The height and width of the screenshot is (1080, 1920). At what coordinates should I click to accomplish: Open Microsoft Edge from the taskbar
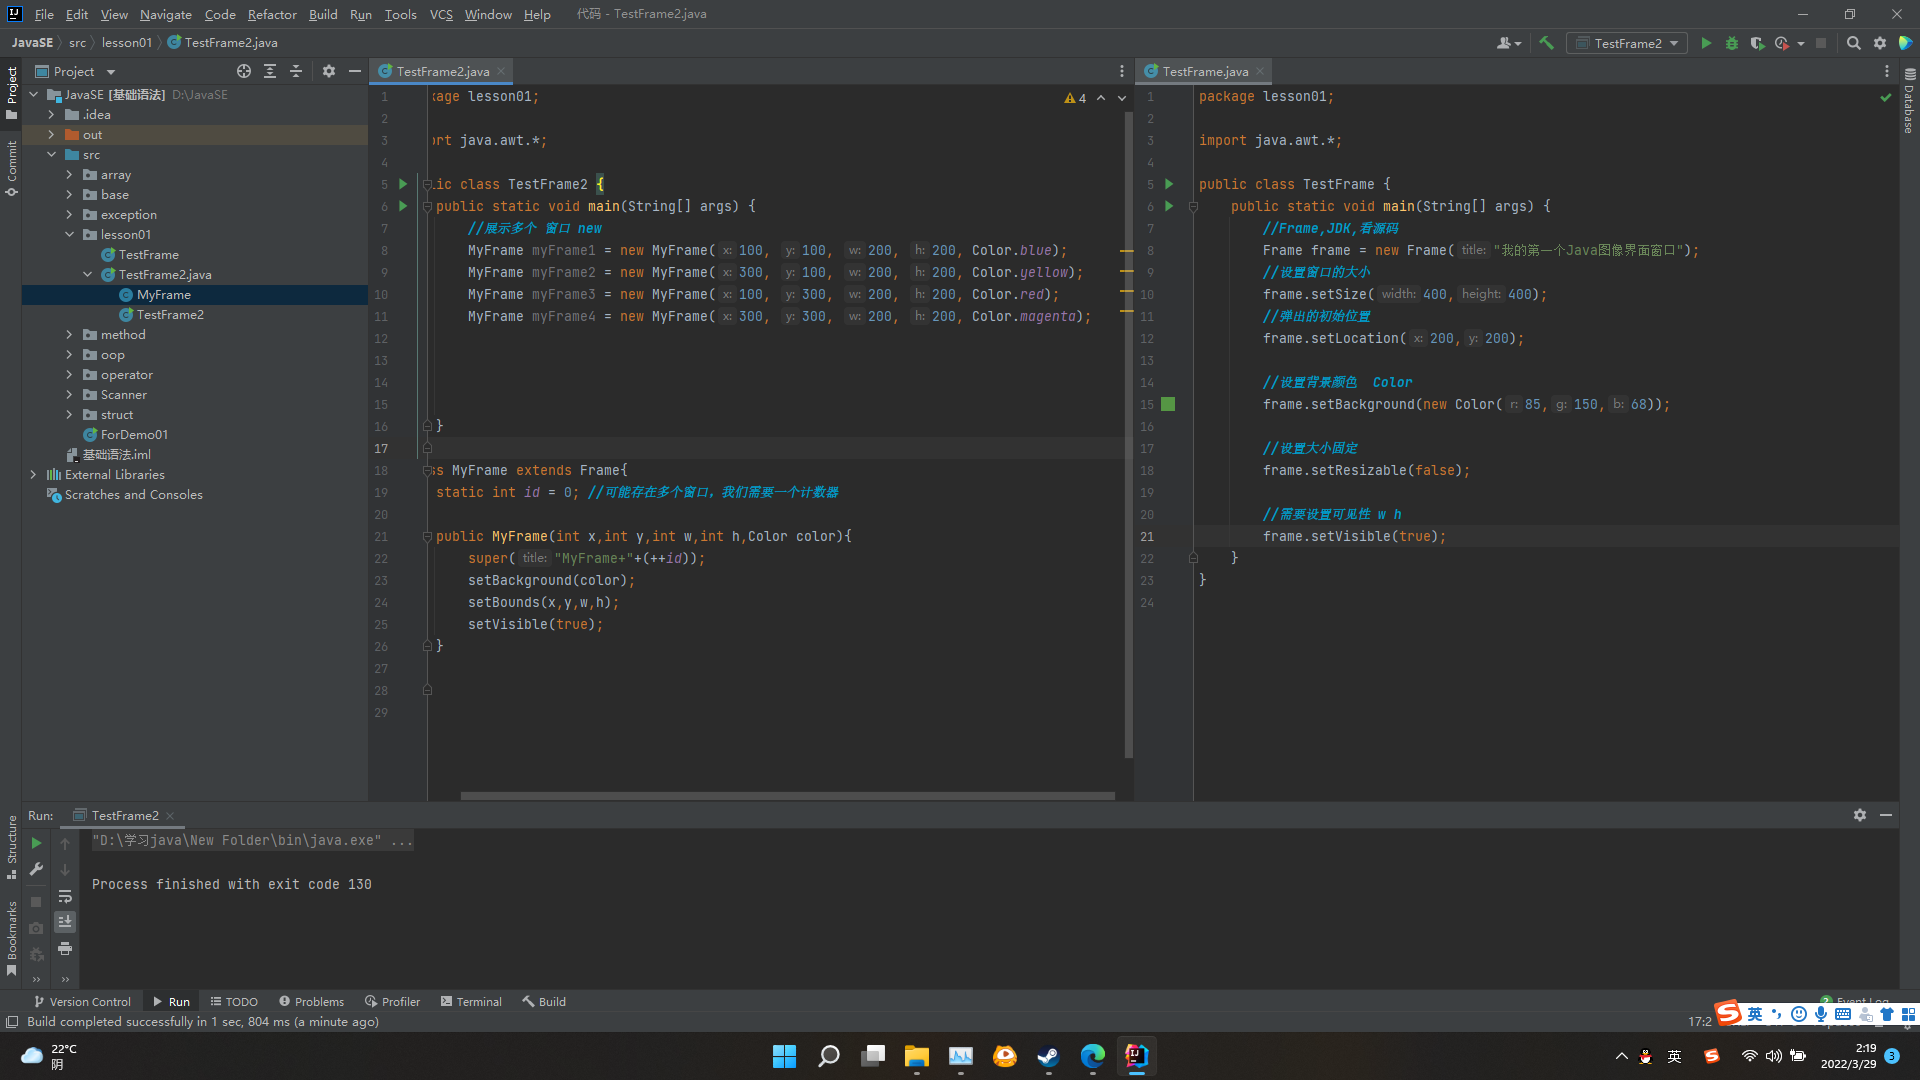click(x=1092, y=1056)
